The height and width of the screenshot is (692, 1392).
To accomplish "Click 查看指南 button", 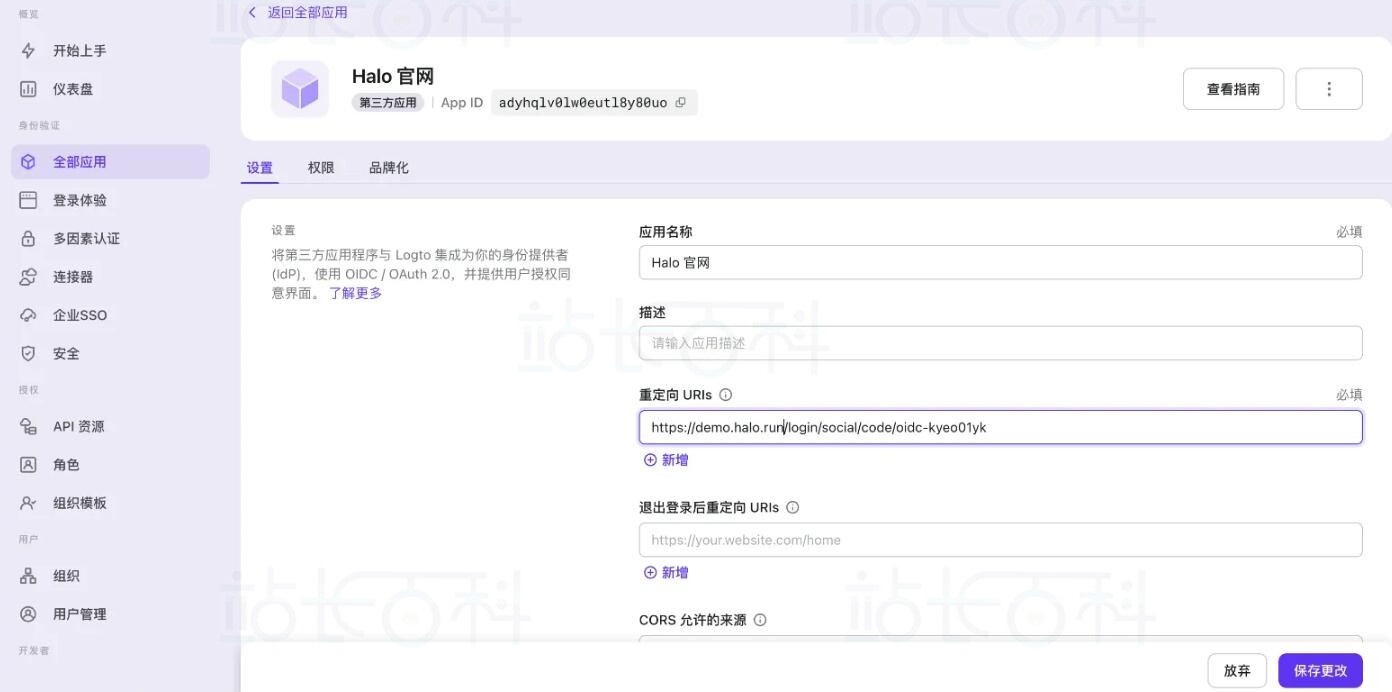I will [x=1233, y=89].
